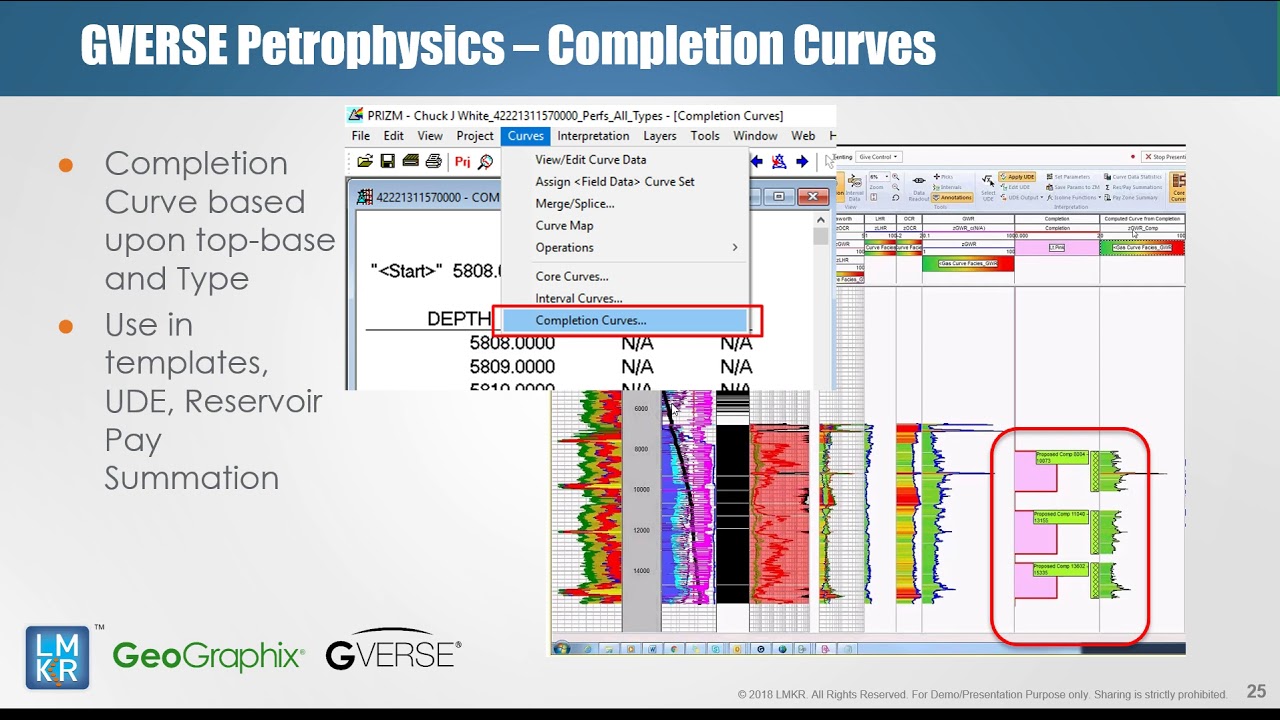This screenshot has width=1280, height=720.
Task: Open the Window menu
Action: (755, 136)
